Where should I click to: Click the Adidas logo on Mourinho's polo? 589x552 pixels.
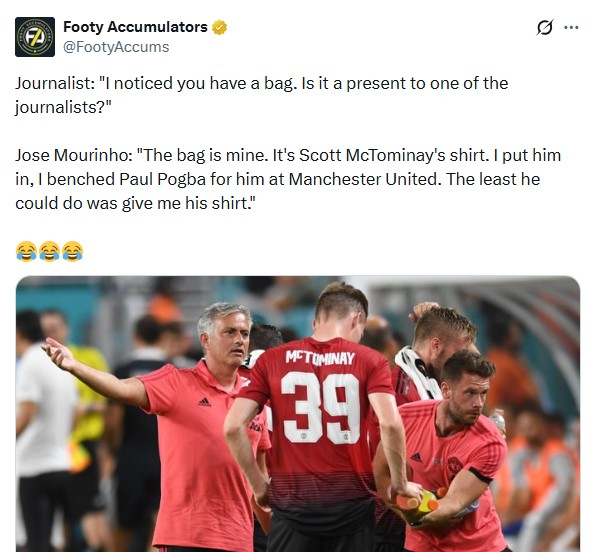204,402
